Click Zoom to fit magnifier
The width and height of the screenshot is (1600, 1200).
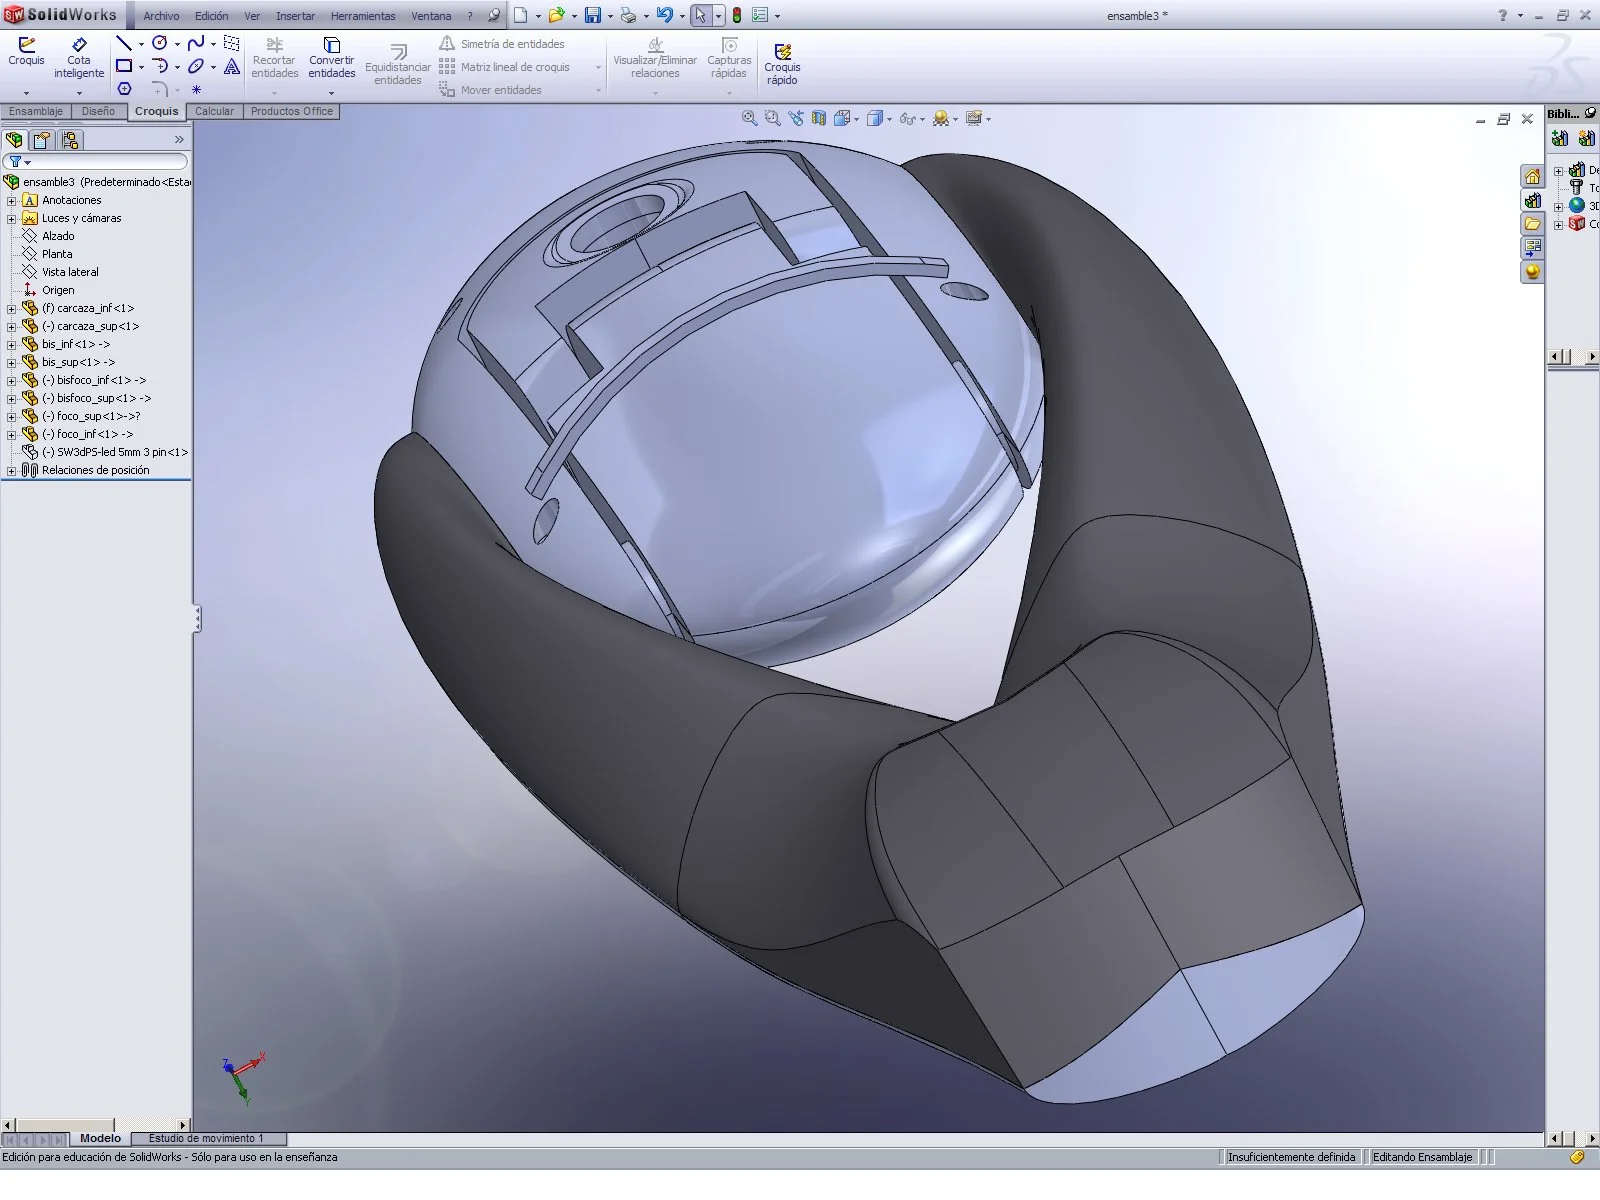[749, 118]
